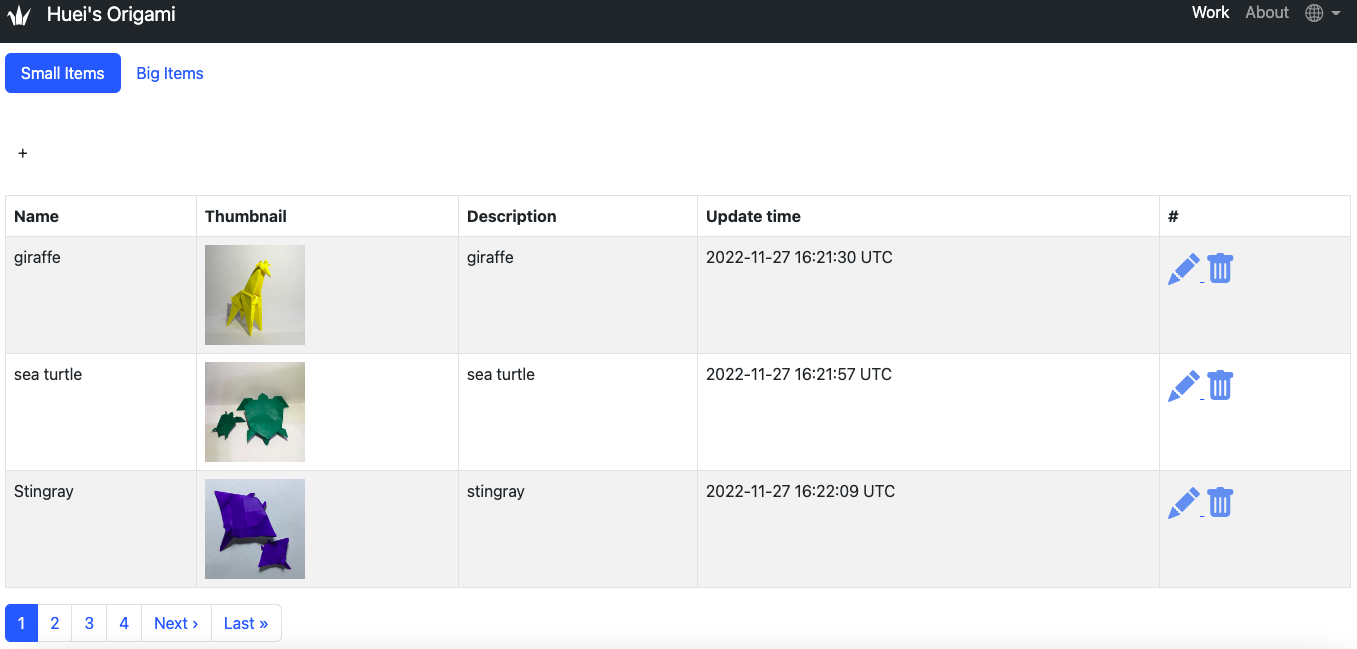Edit the Stingray item pencil icon
The height and width of the screenshot is (649, 1357).
1184,503
